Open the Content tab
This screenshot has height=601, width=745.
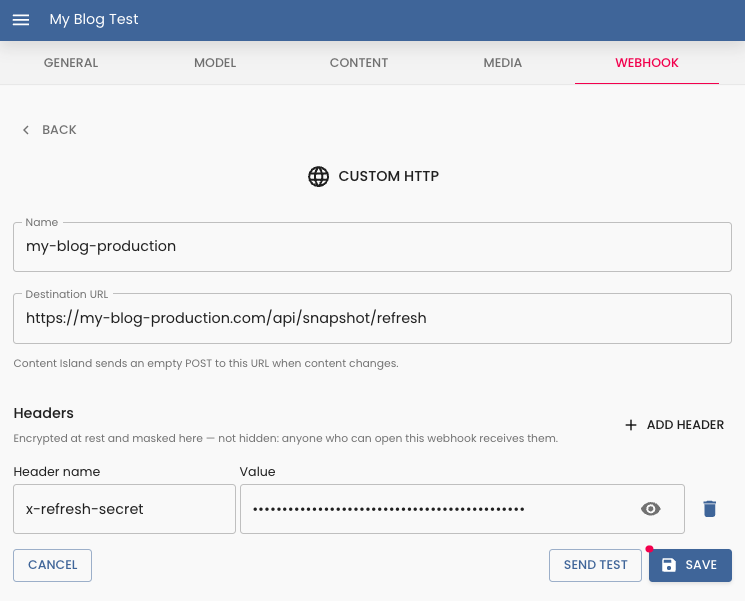point(359,63)
